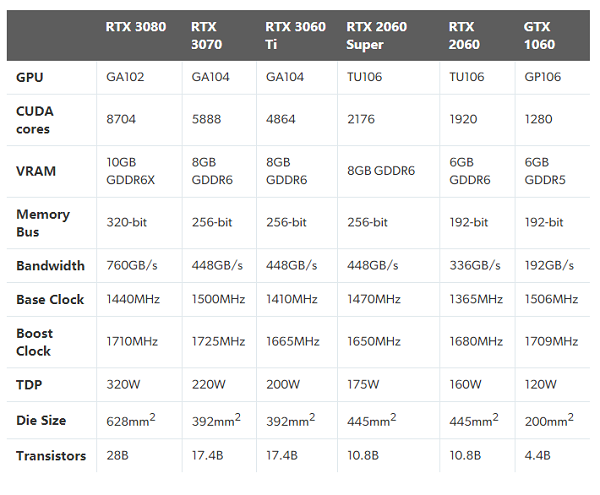Screen dimensions: 600x495
Task: Select the VRAM row label
Action: point(36,171)
